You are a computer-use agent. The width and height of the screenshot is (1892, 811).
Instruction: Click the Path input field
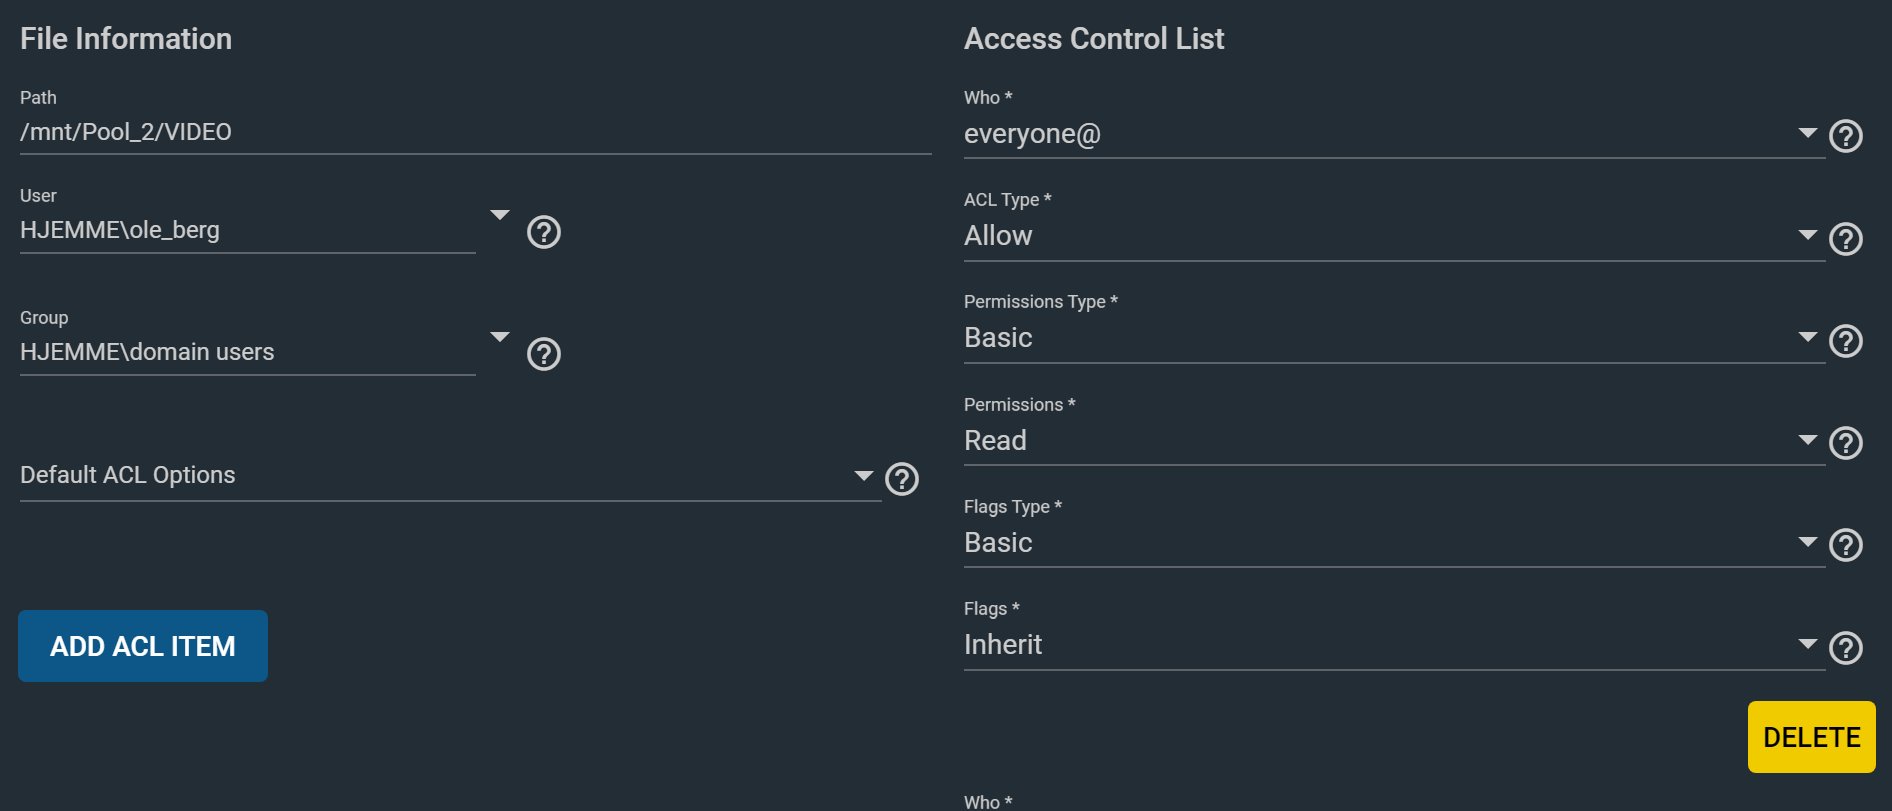pos(476,132)
